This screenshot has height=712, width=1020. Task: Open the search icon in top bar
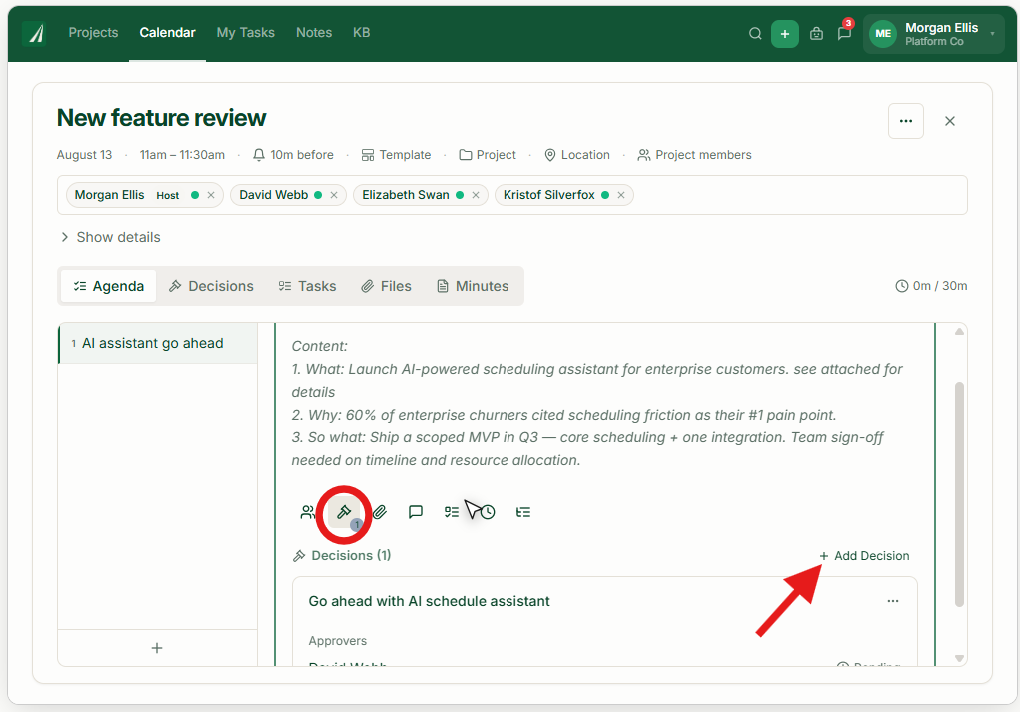pyautogui.click(x=755, y=33)
